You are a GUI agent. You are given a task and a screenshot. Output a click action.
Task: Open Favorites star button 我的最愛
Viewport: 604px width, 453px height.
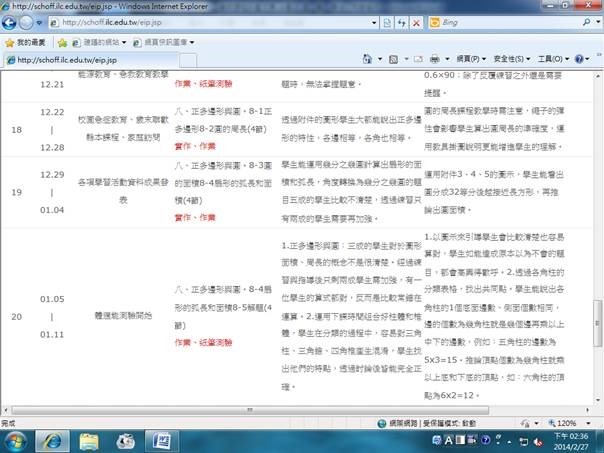[24, 42]
